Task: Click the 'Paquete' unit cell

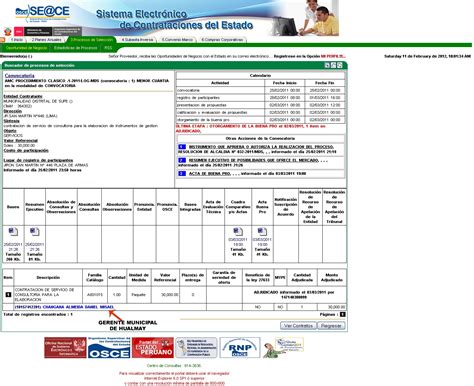Action: pos(138,295)
